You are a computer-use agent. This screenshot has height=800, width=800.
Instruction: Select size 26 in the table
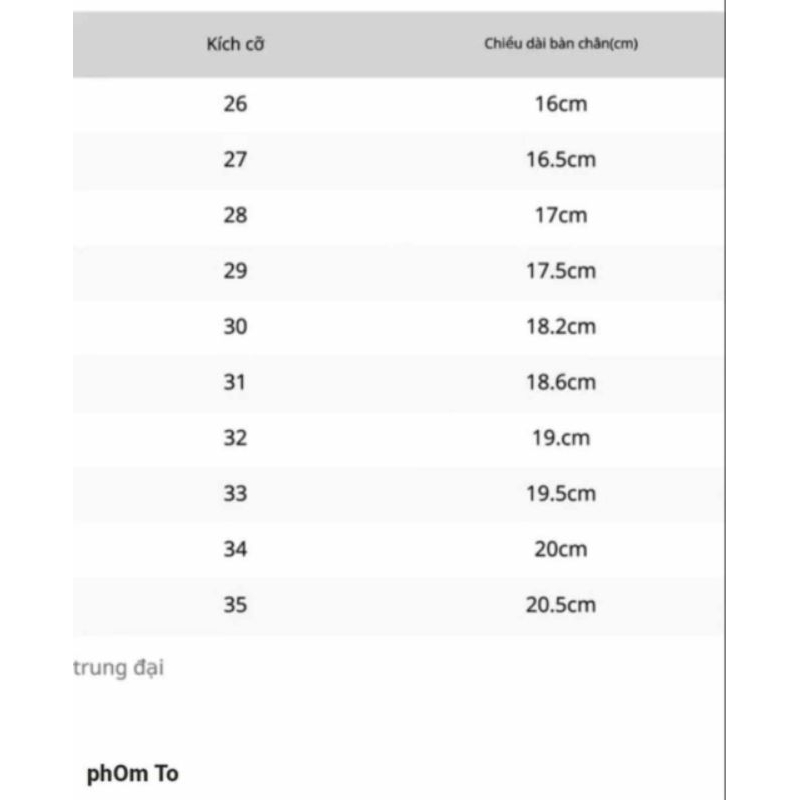click(x=235, y=103)
